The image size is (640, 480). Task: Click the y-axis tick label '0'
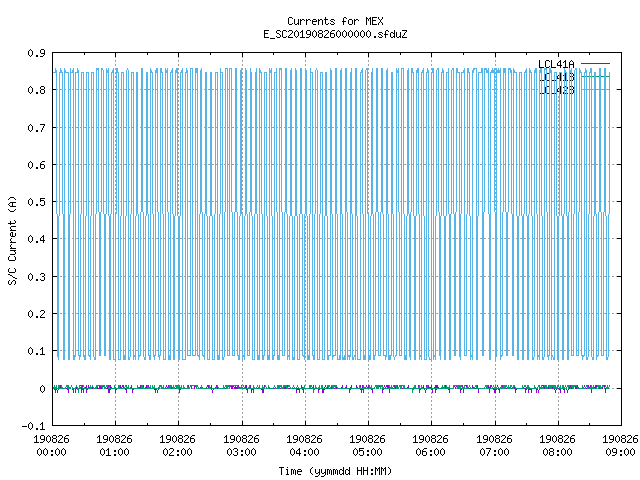pos(42,389)
